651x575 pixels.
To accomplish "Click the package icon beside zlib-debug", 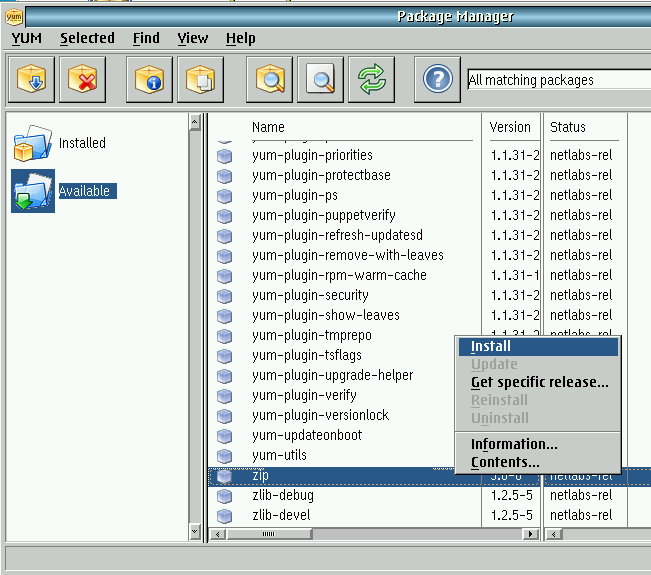I will tap(225, 496).
